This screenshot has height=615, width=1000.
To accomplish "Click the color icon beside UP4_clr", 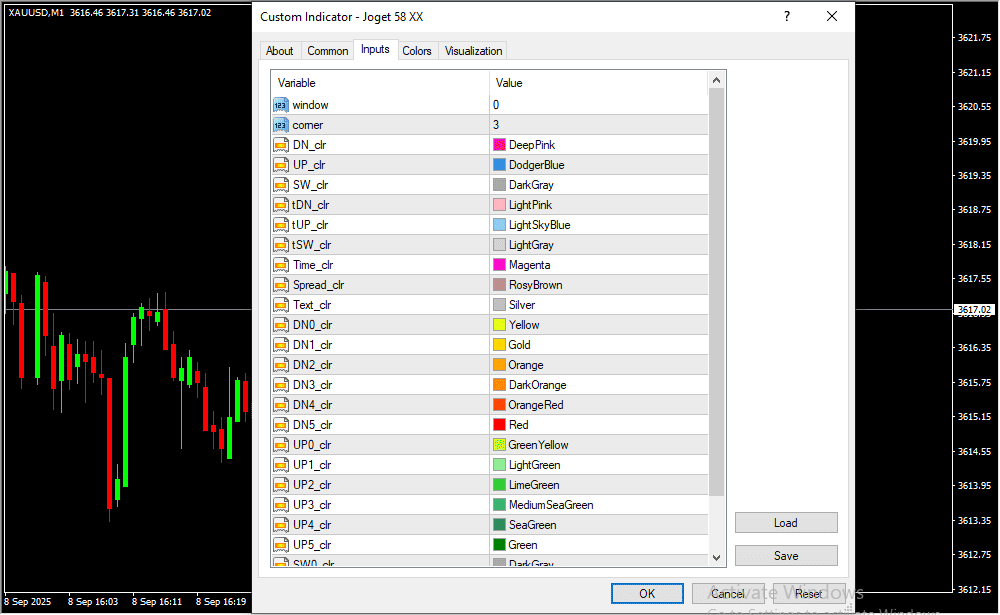I will pyautogui.click(x=280, y=525).
